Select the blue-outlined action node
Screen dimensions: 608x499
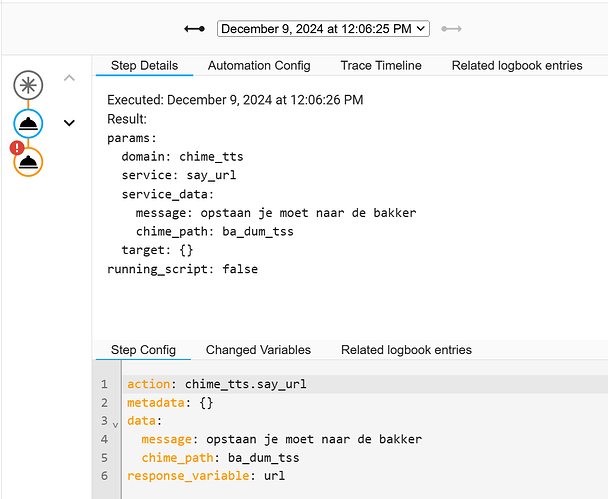click(x=28, y=123)
